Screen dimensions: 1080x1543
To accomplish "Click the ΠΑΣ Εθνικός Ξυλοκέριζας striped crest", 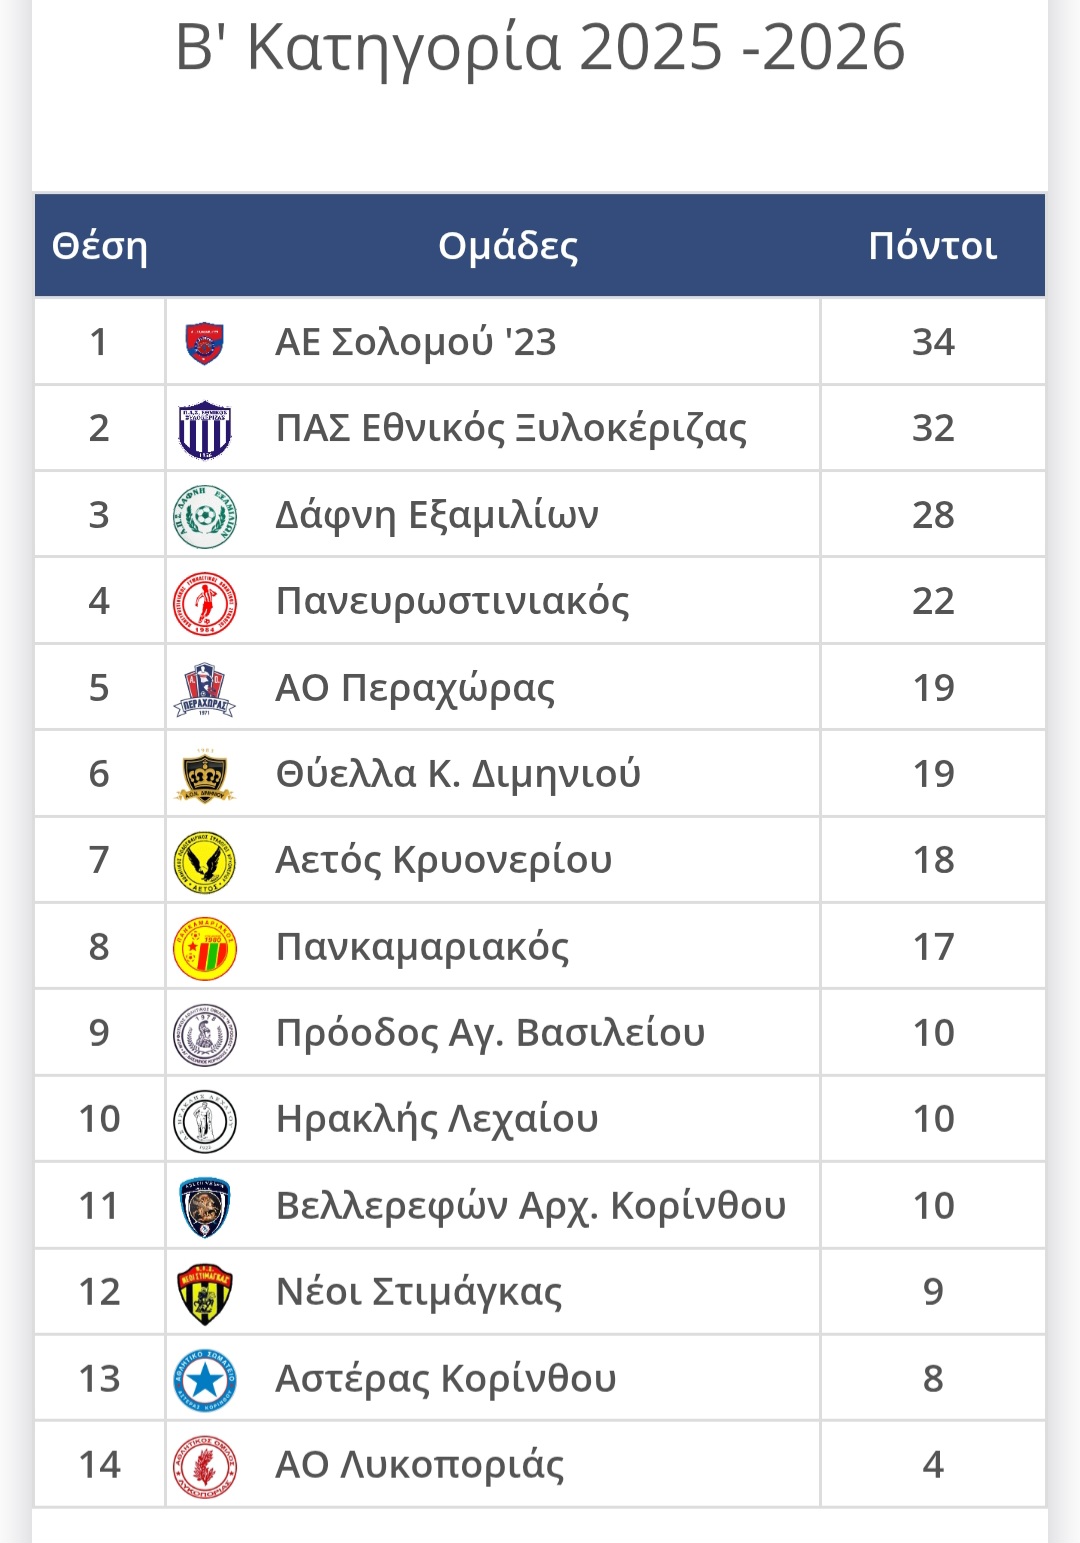I will pos(205,430).
